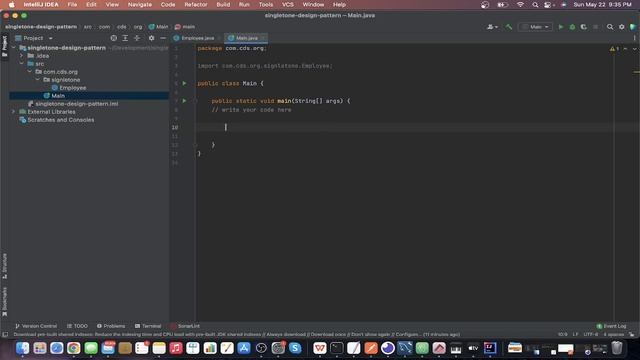Click the greyed-out Stop button in toolbar
The height and width of the screenshot is (360, 640).
coord(596,27)
